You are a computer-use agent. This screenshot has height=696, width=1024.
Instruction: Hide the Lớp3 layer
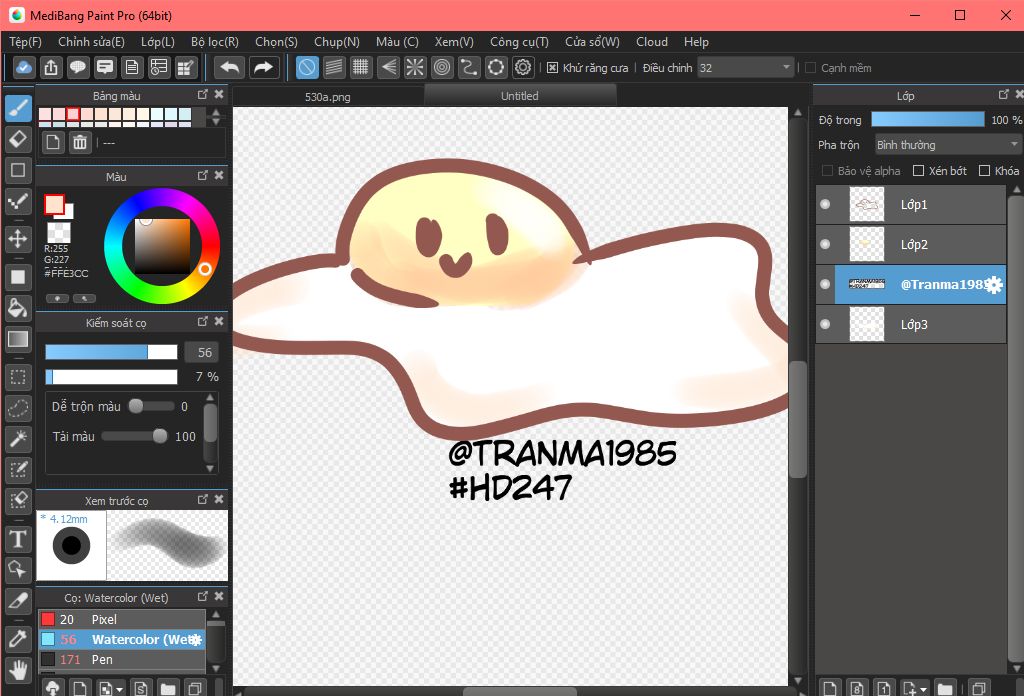click(x=825, y=324)
